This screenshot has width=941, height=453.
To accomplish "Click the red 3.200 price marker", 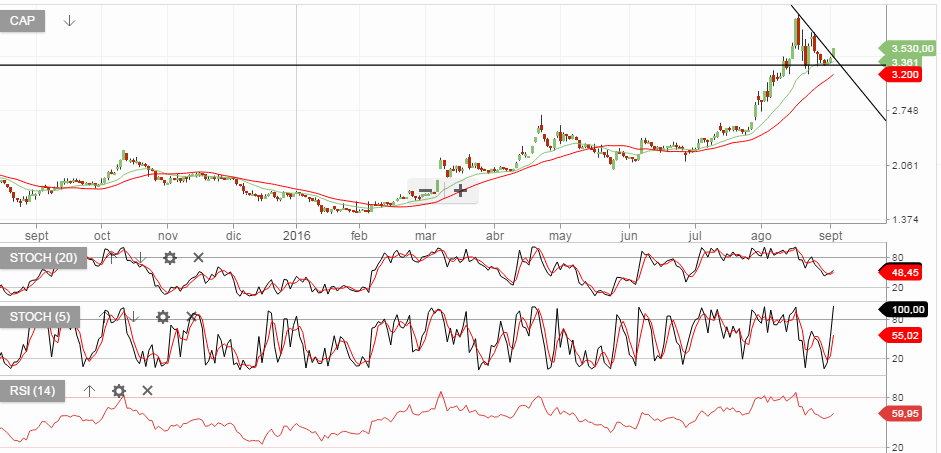I will pyautogui.click(x=904, y=75).
